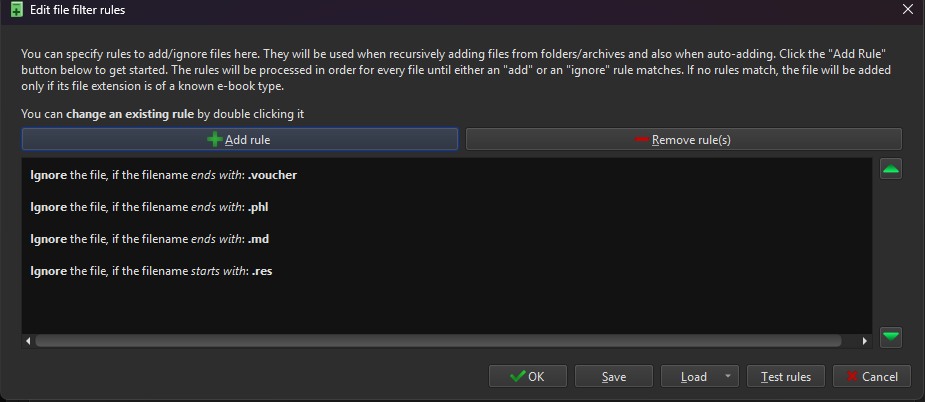Click the calibre book icon in title bar

pyautogui.click(x=17, y=9)
